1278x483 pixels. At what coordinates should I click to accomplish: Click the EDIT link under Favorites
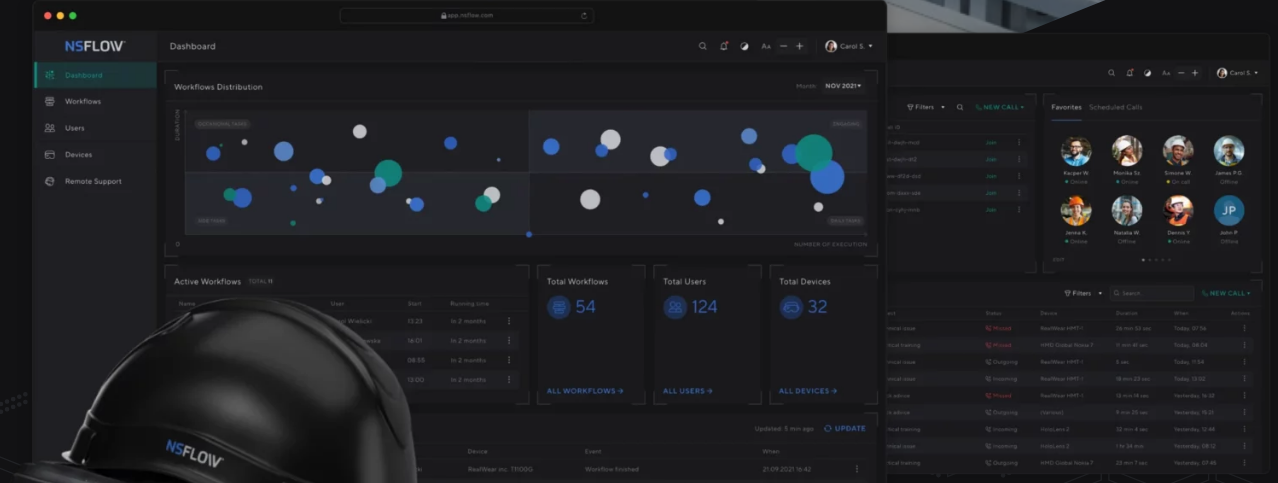click(x=1058, y=260)
